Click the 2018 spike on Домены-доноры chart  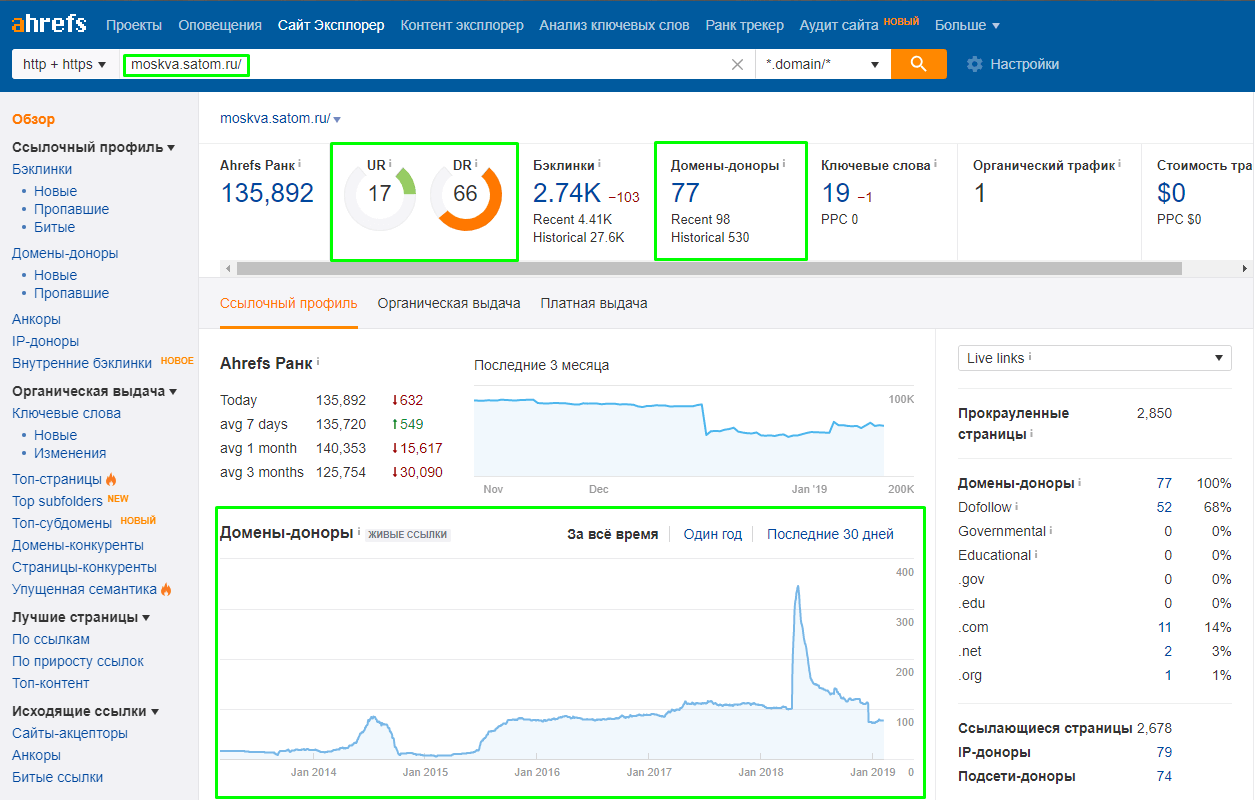(x=797, y=588)
